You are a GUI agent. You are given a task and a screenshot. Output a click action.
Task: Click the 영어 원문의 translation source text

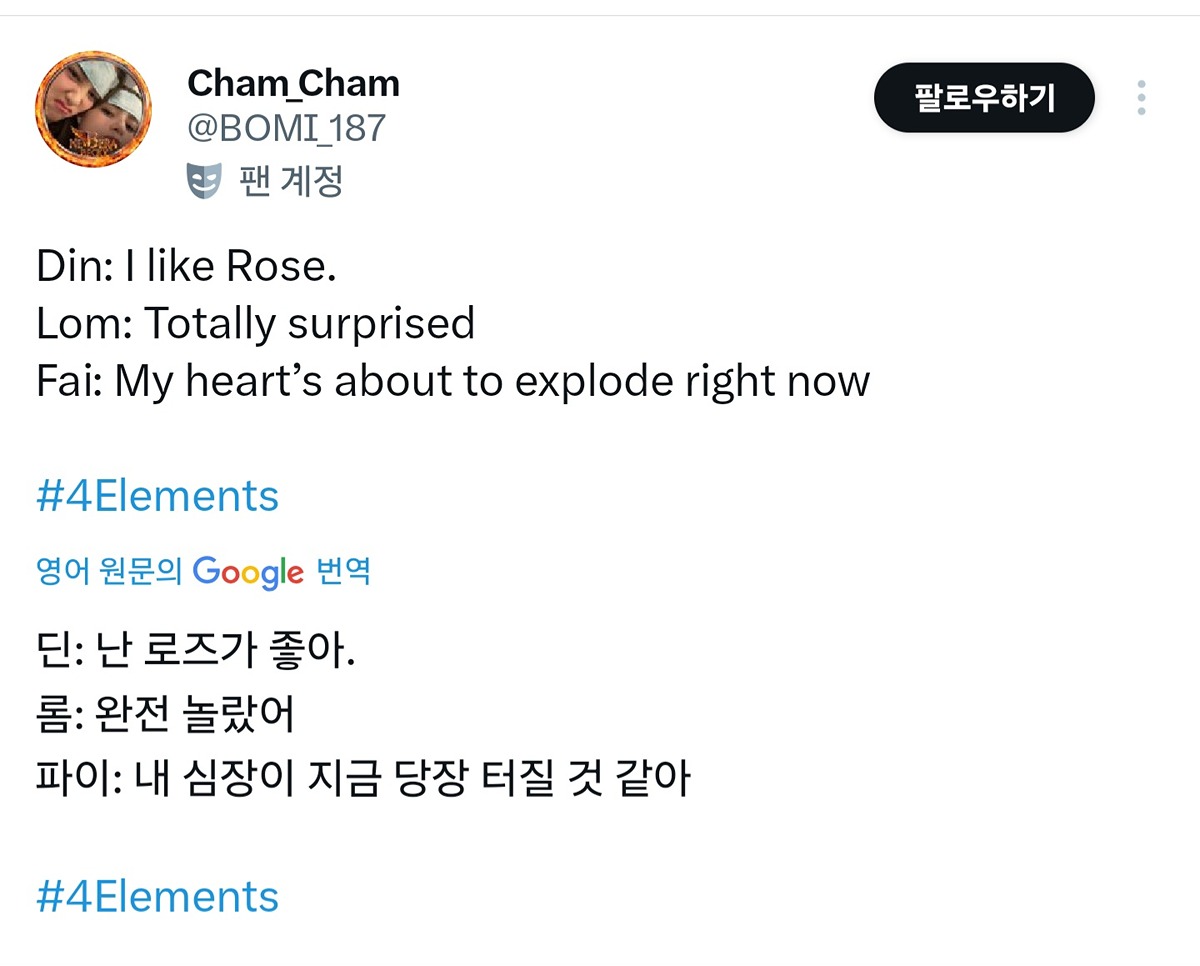point(110,571)
